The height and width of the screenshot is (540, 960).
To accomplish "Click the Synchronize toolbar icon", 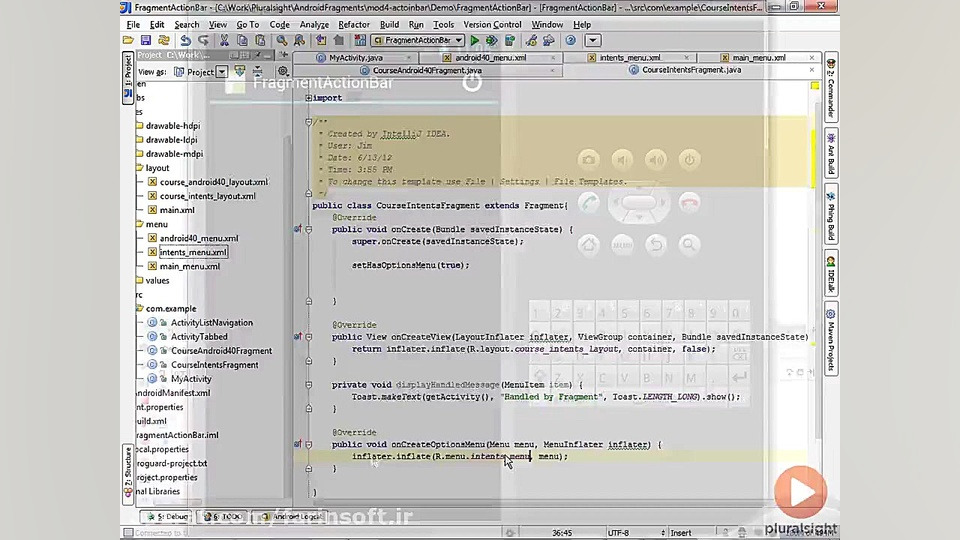I will tap(163, 40).
